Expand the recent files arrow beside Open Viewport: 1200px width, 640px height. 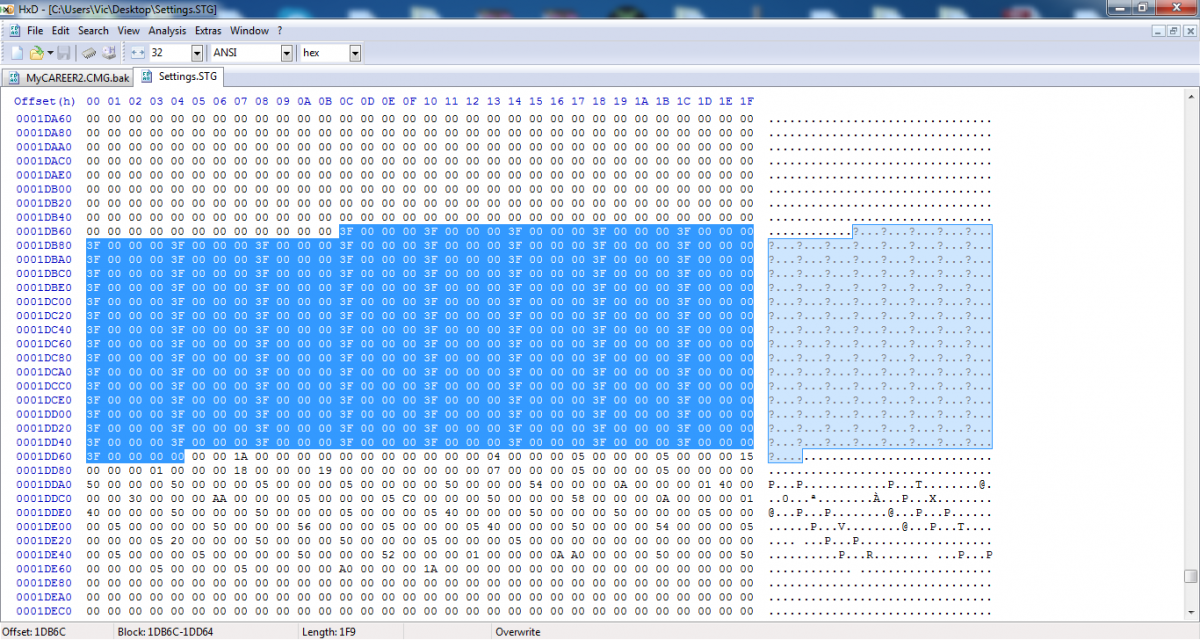[x=48, y=52]
